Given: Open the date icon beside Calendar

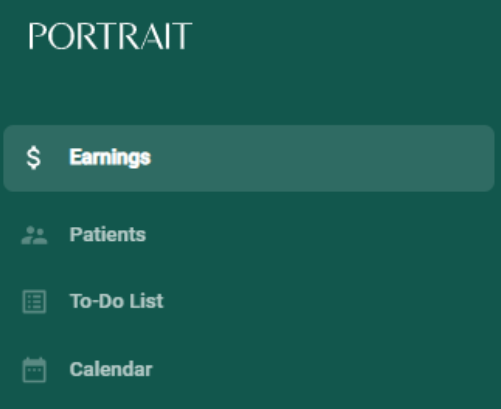Looking at the screenshot, I should point(34,370).
